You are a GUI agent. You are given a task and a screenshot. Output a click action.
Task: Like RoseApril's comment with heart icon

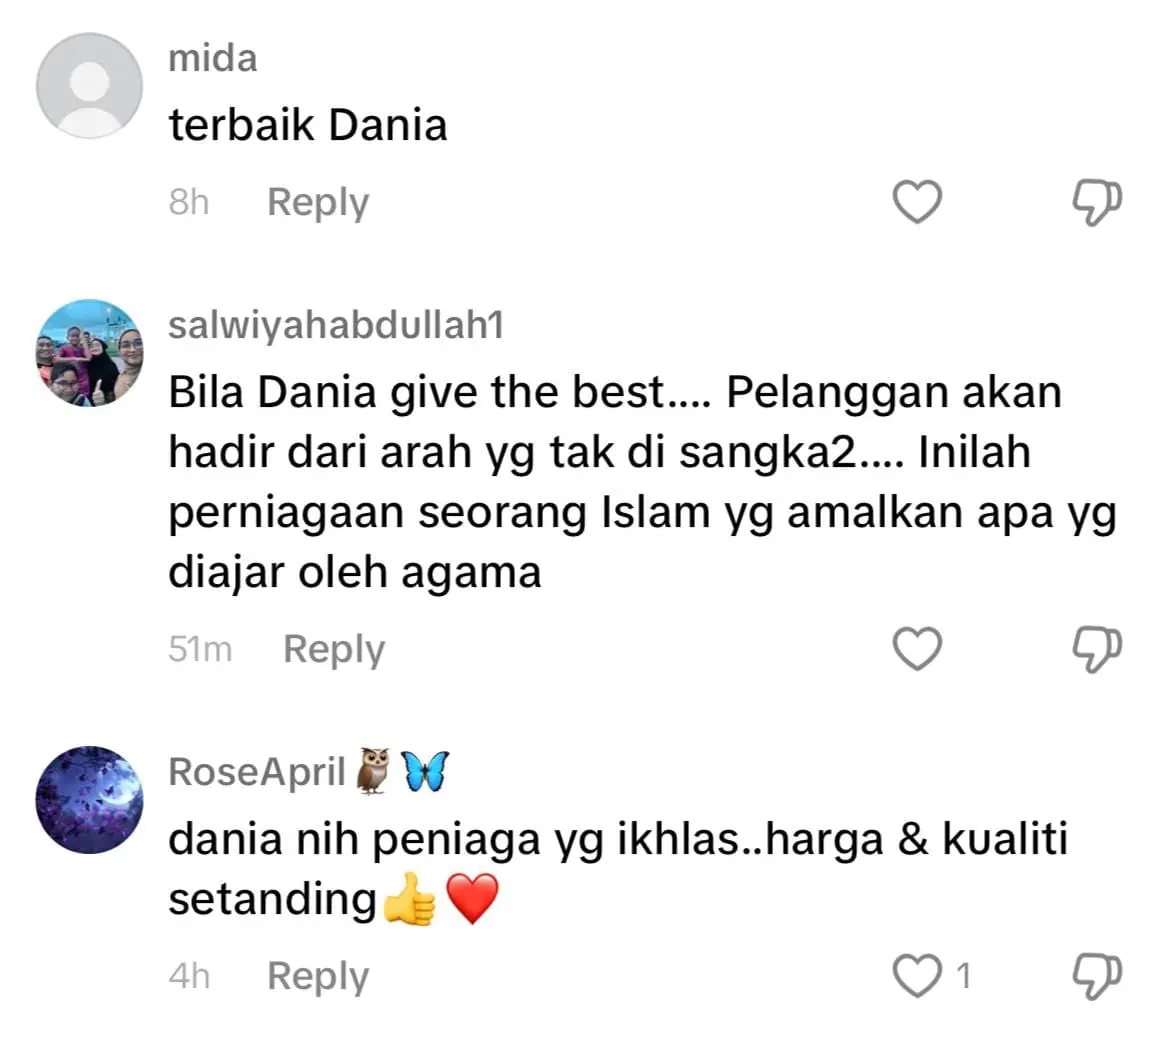tap(917, 975)
